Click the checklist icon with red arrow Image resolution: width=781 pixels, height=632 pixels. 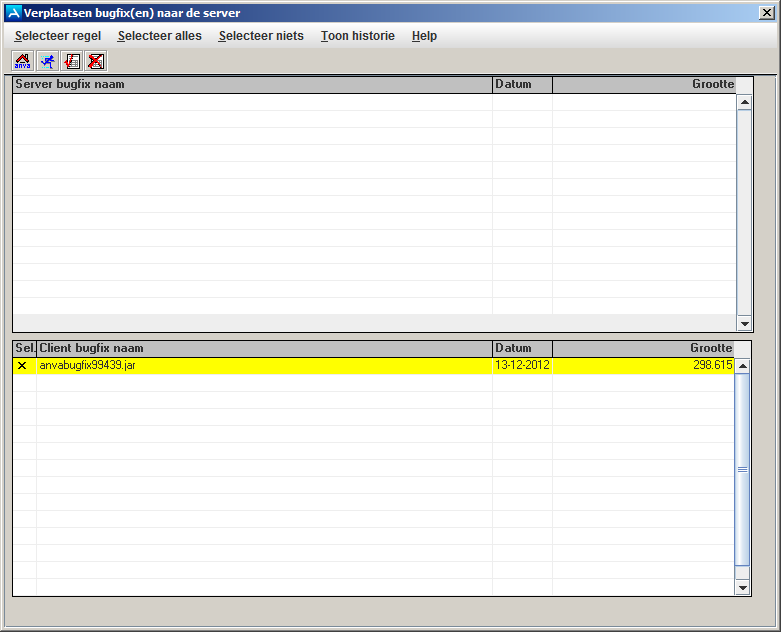pyautogui.click(x=71, y=61)
